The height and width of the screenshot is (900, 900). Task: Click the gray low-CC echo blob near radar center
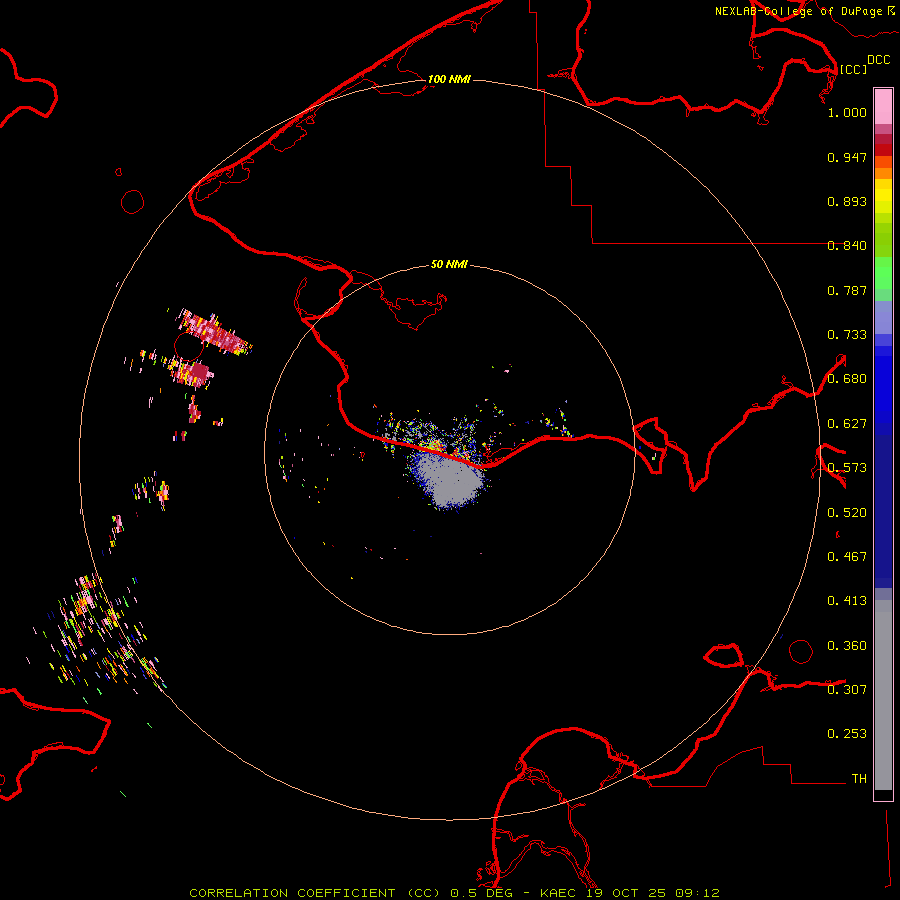(x=451, y=479)
